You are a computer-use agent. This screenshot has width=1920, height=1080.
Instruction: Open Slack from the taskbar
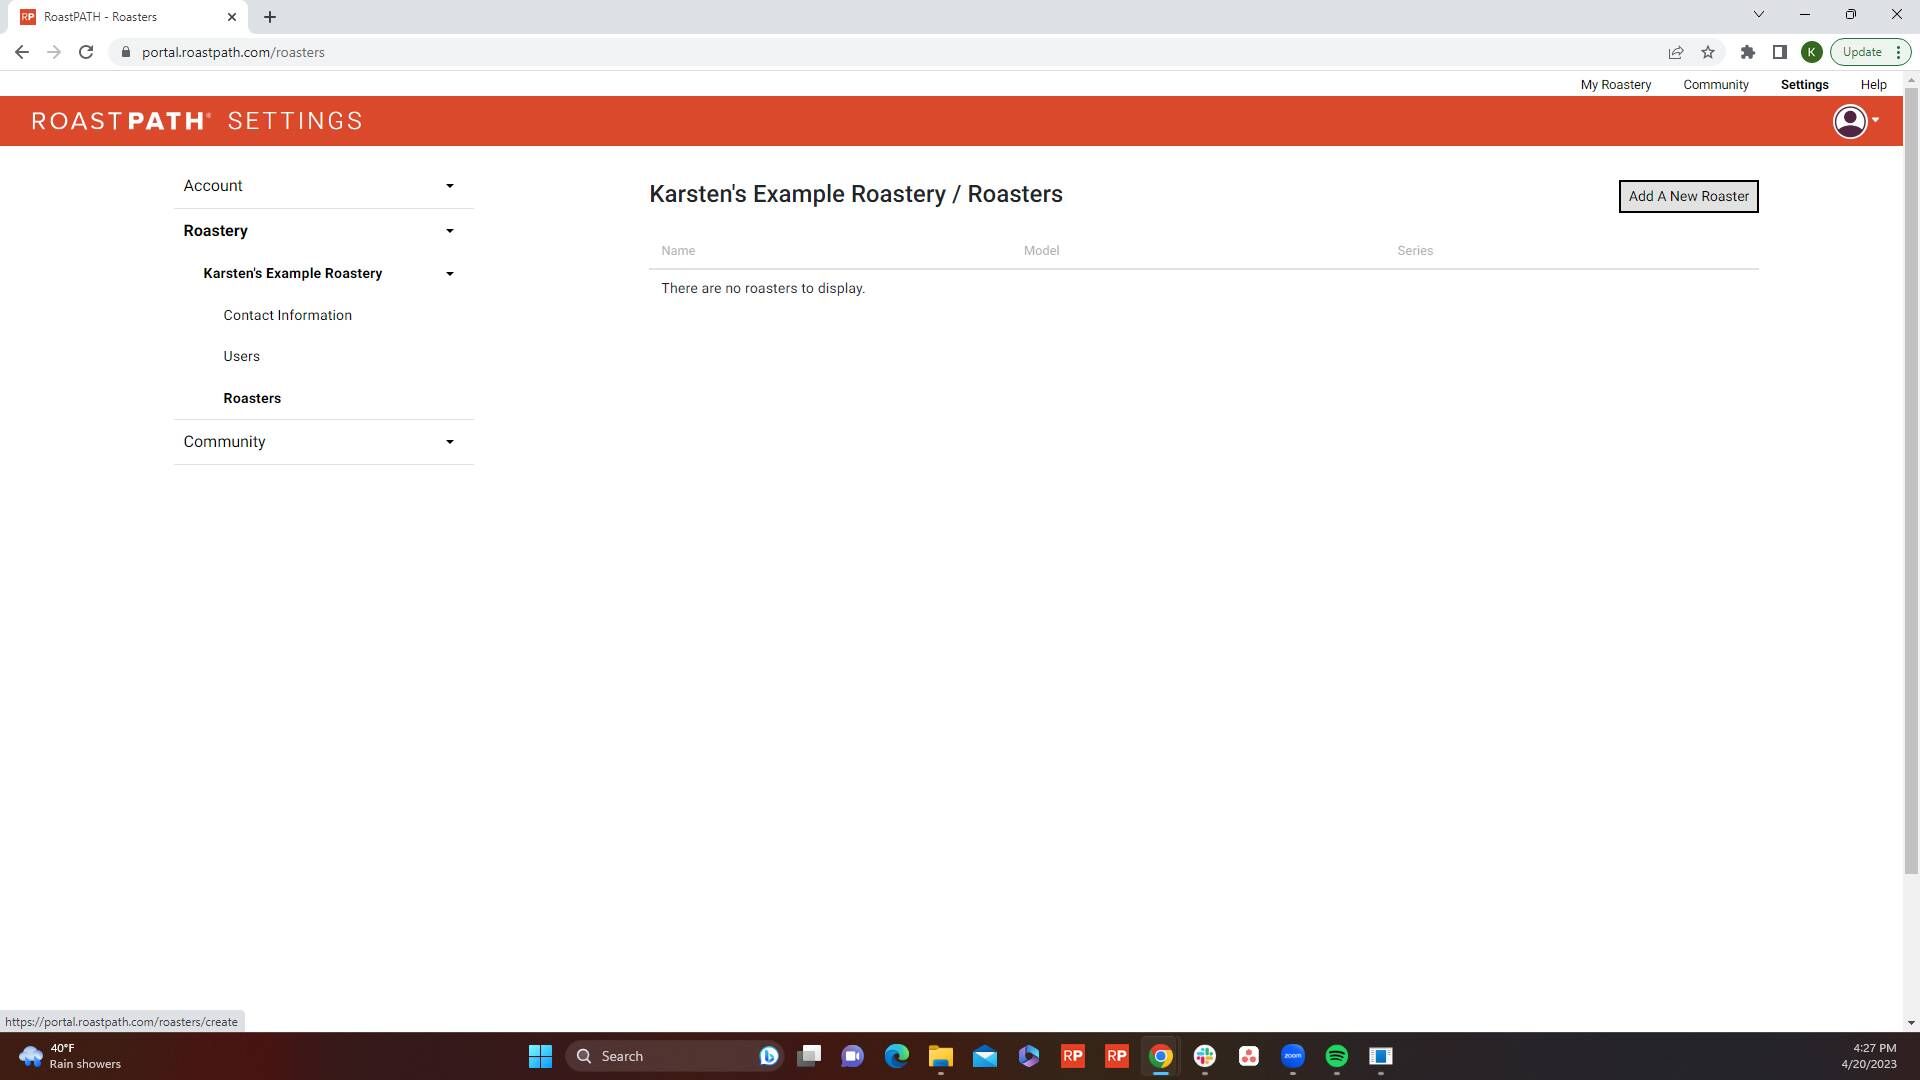1205,1056
